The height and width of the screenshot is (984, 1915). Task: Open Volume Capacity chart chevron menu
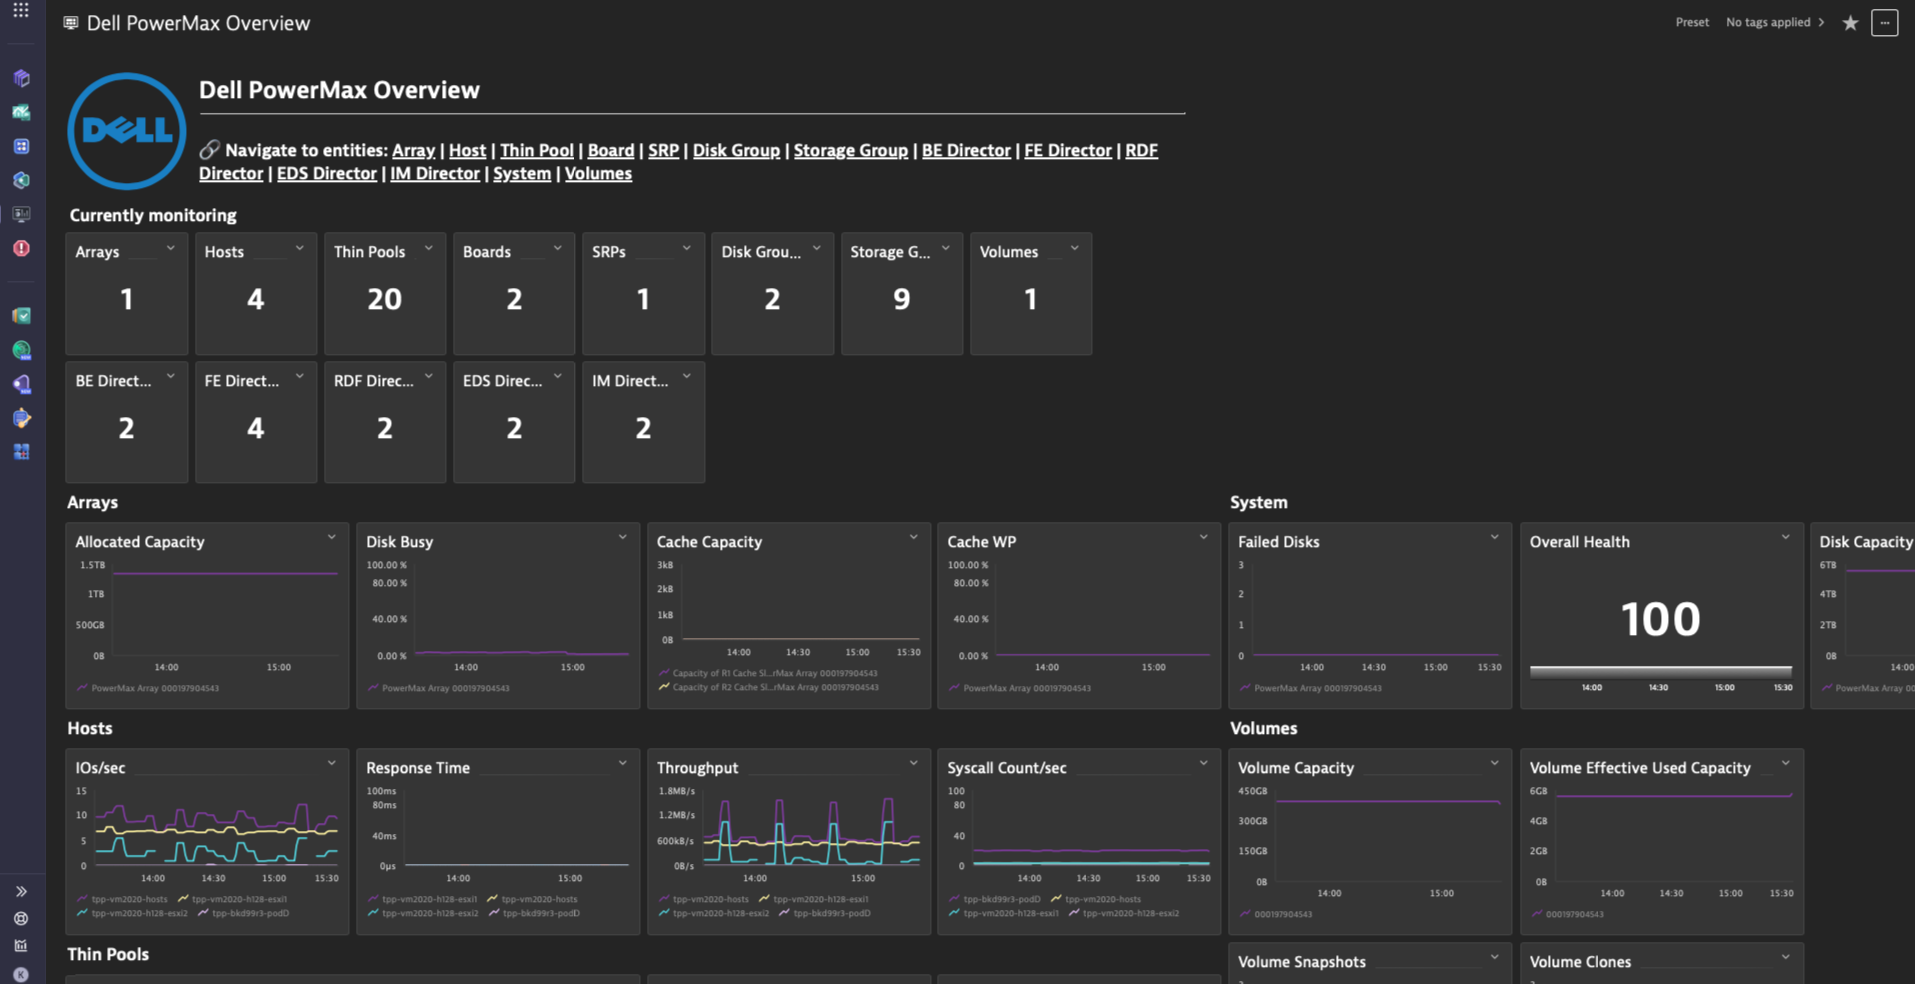(x=1495, y=763)
